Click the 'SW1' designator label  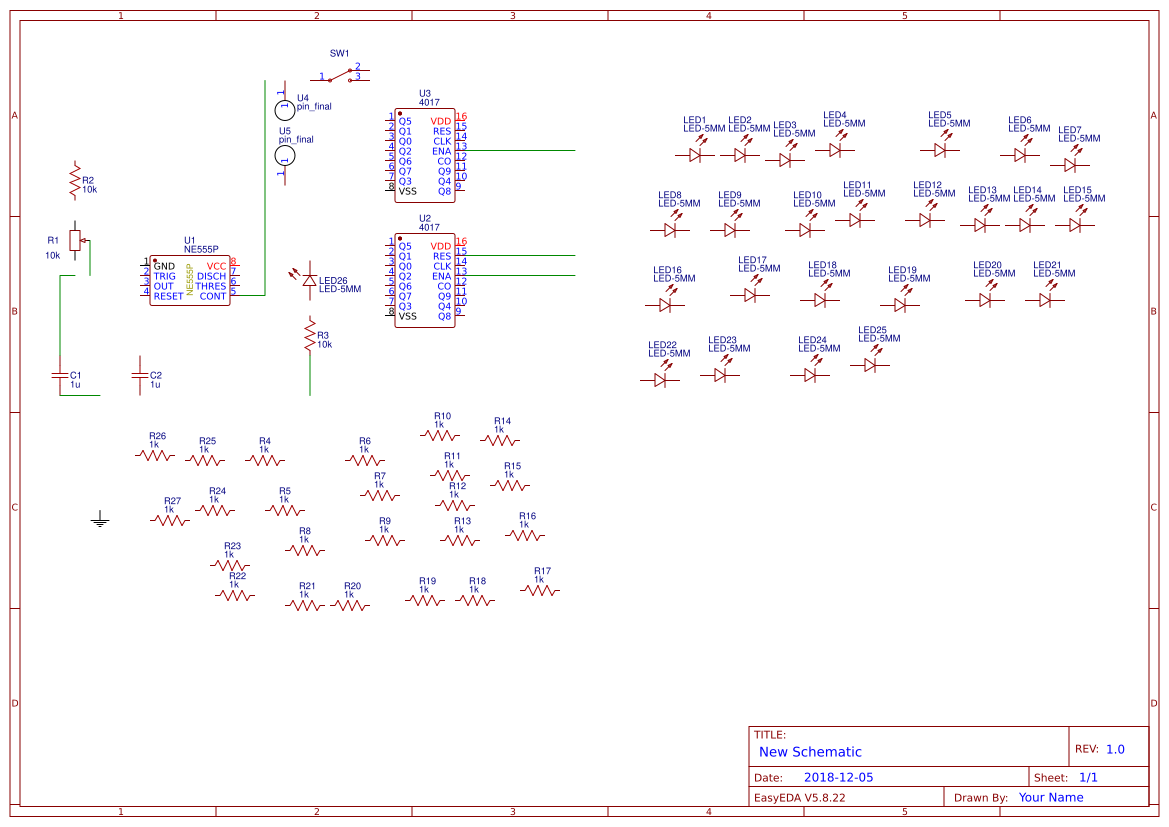tap(339, 53)
